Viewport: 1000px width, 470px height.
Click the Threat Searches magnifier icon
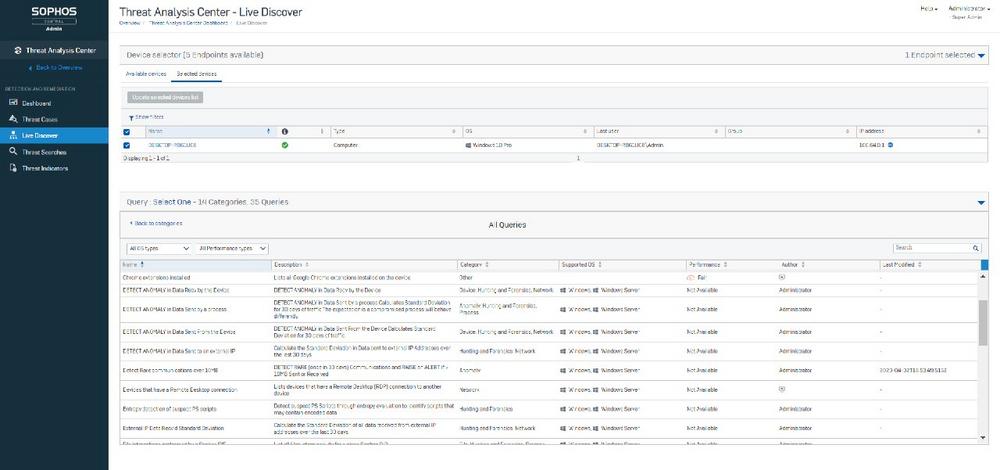(x=14, y=152)
